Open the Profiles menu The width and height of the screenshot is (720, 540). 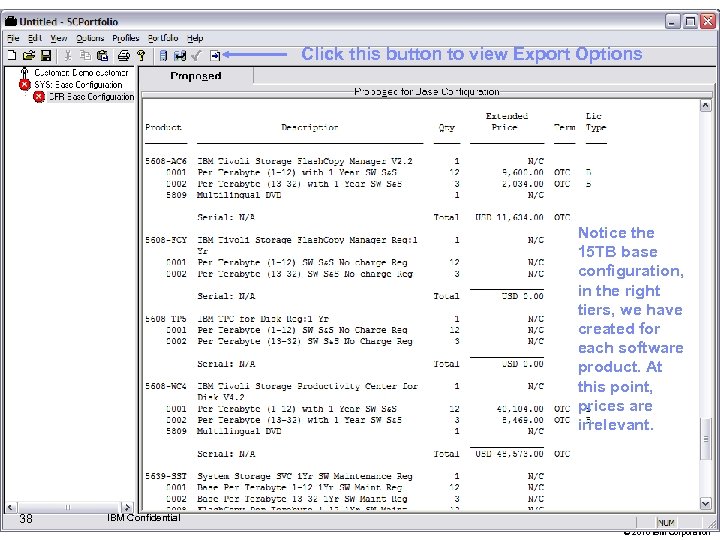[126, 38]
